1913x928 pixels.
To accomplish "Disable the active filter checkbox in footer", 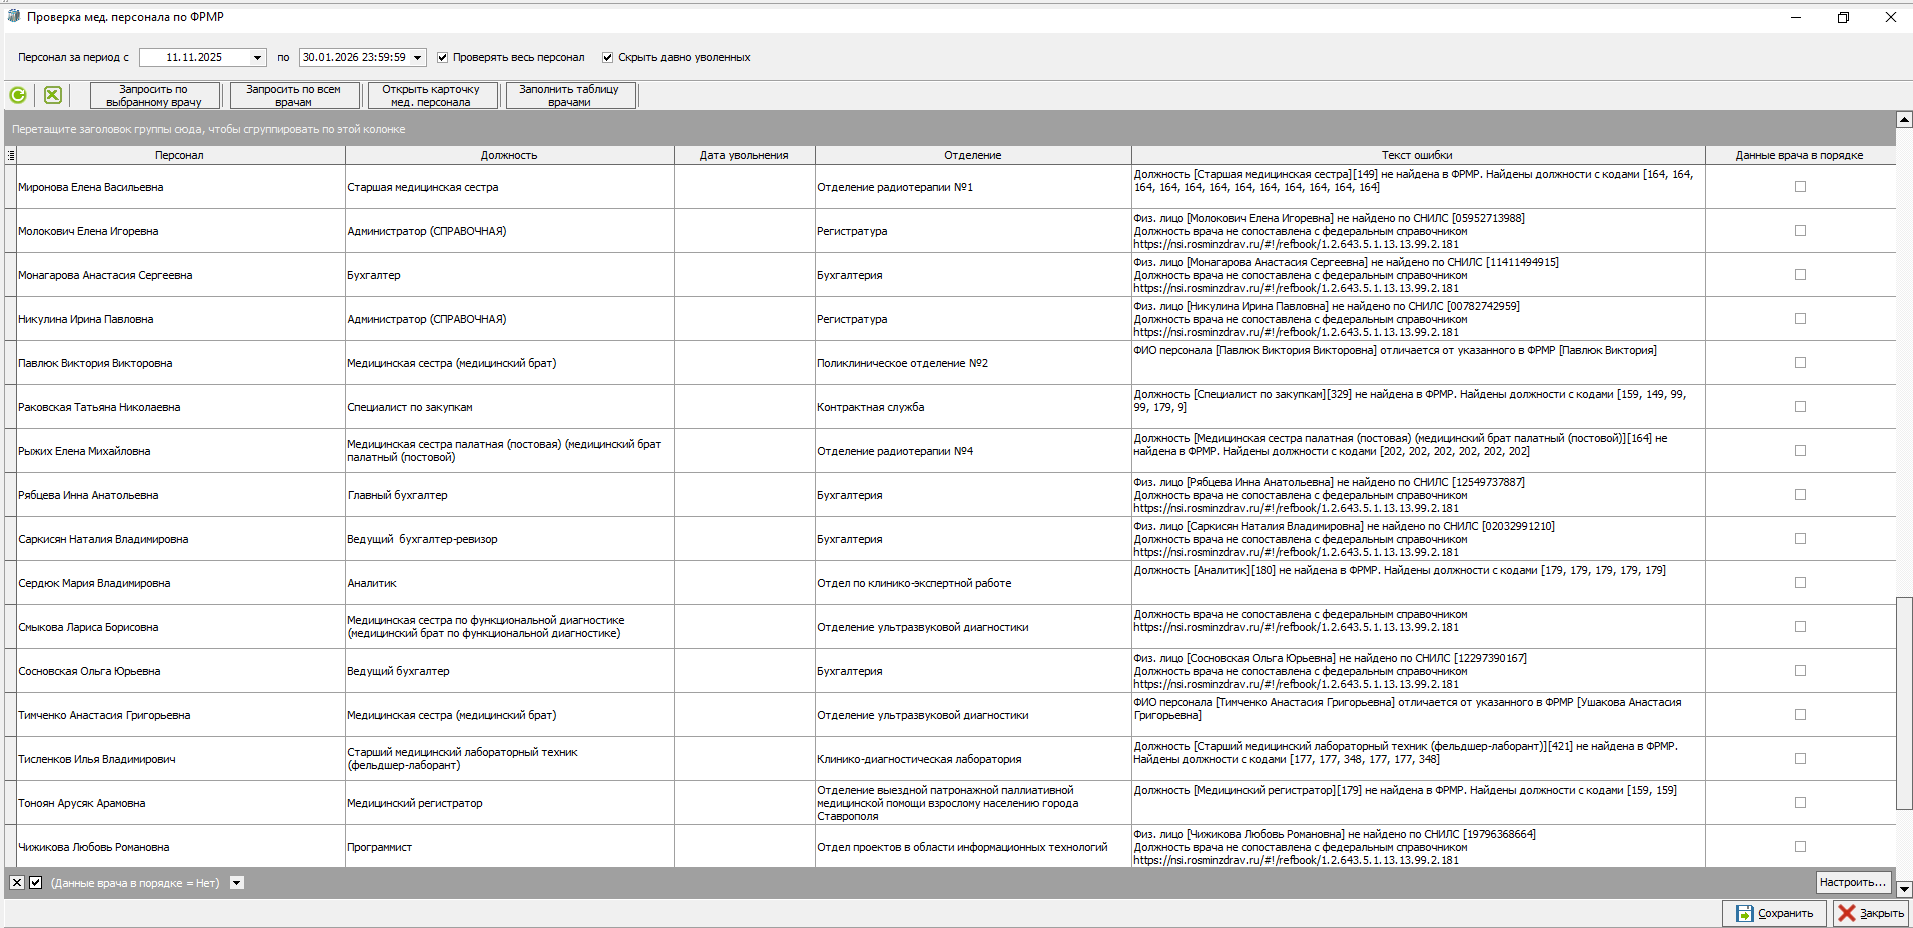I will (36, 883).
